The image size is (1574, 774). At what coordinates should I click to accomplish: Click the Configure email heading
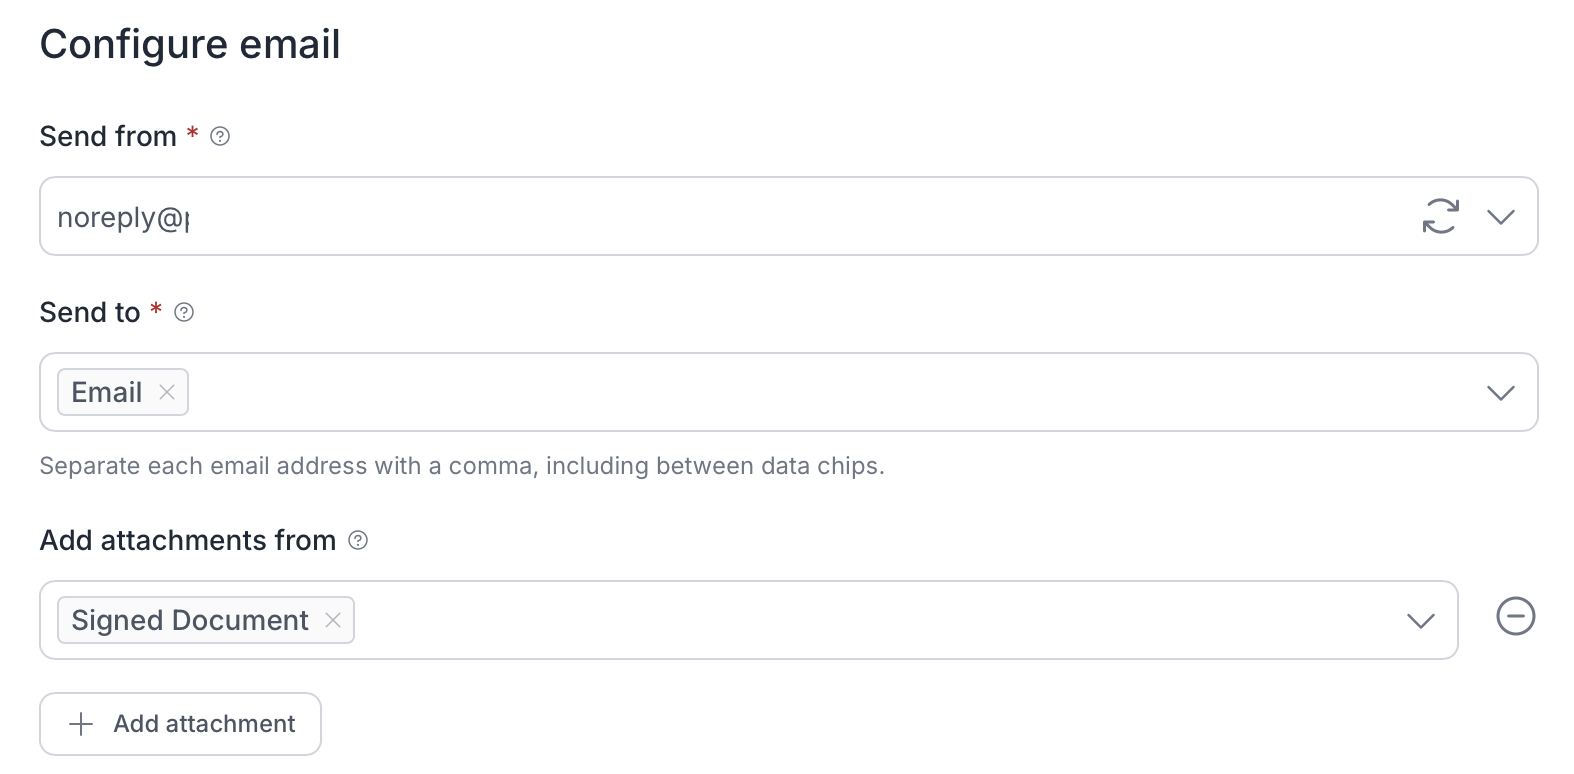pyautogui.click(x=190, y=44)
